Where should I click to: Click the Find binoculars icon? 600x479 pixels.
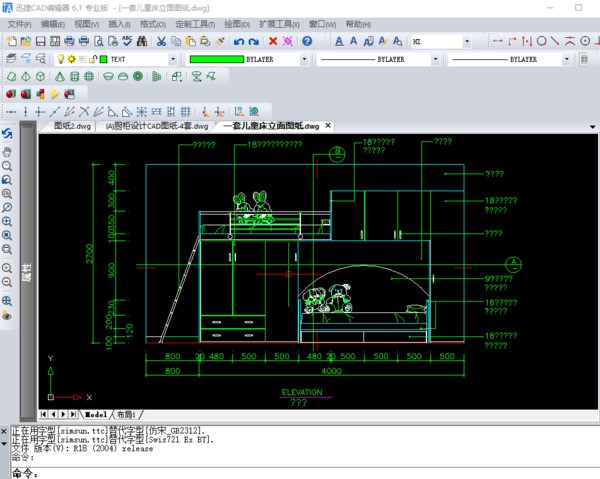coord(141,41)
